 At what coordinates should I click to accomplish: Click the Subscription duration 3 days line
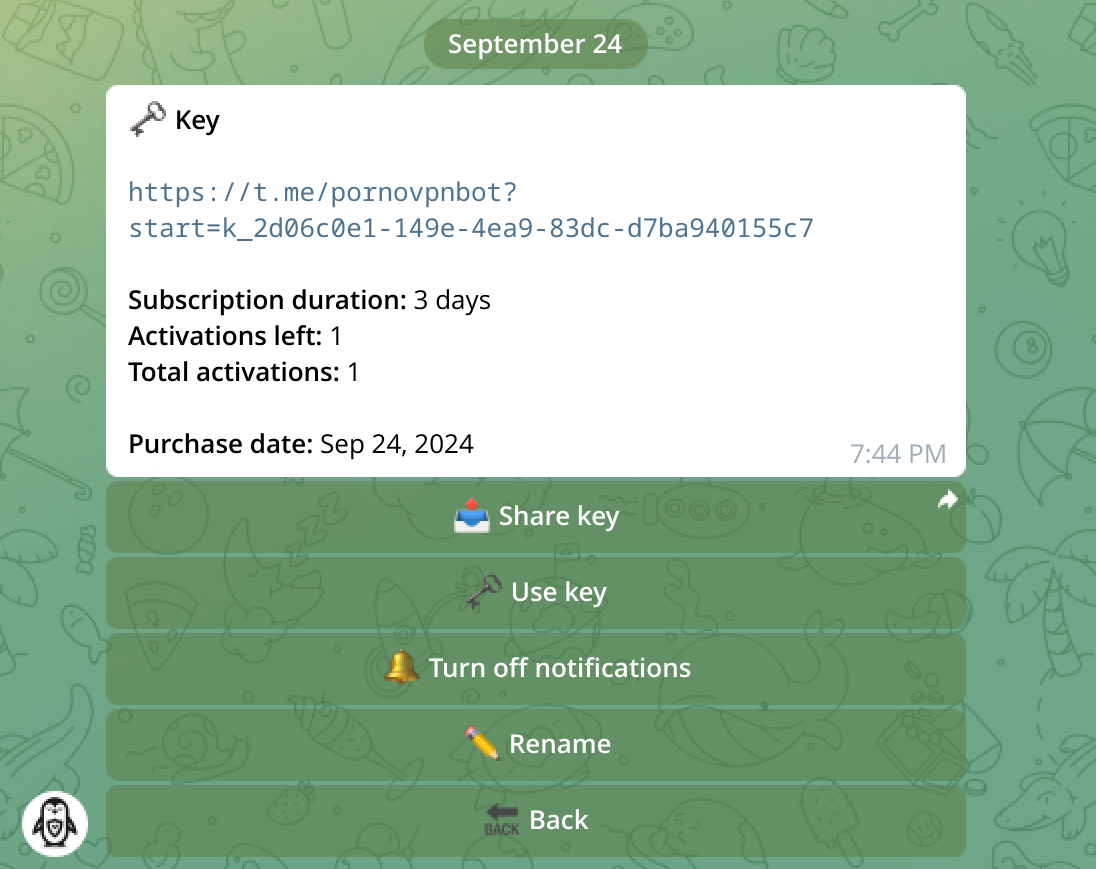[x=309, y=300]
